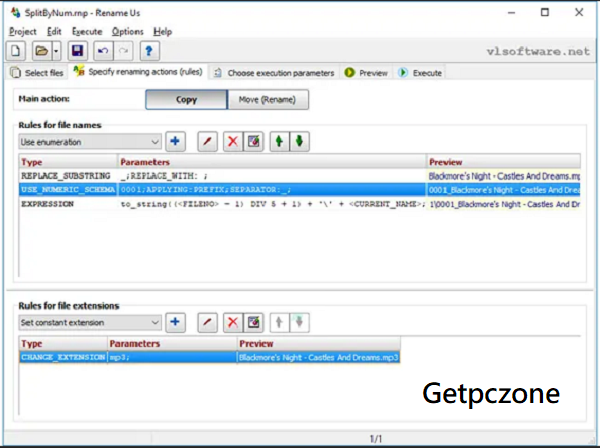The width and height of the screenshot is (600, 448).
Task: Maximize the Rename Us window
Action: (x=545, y=13)
